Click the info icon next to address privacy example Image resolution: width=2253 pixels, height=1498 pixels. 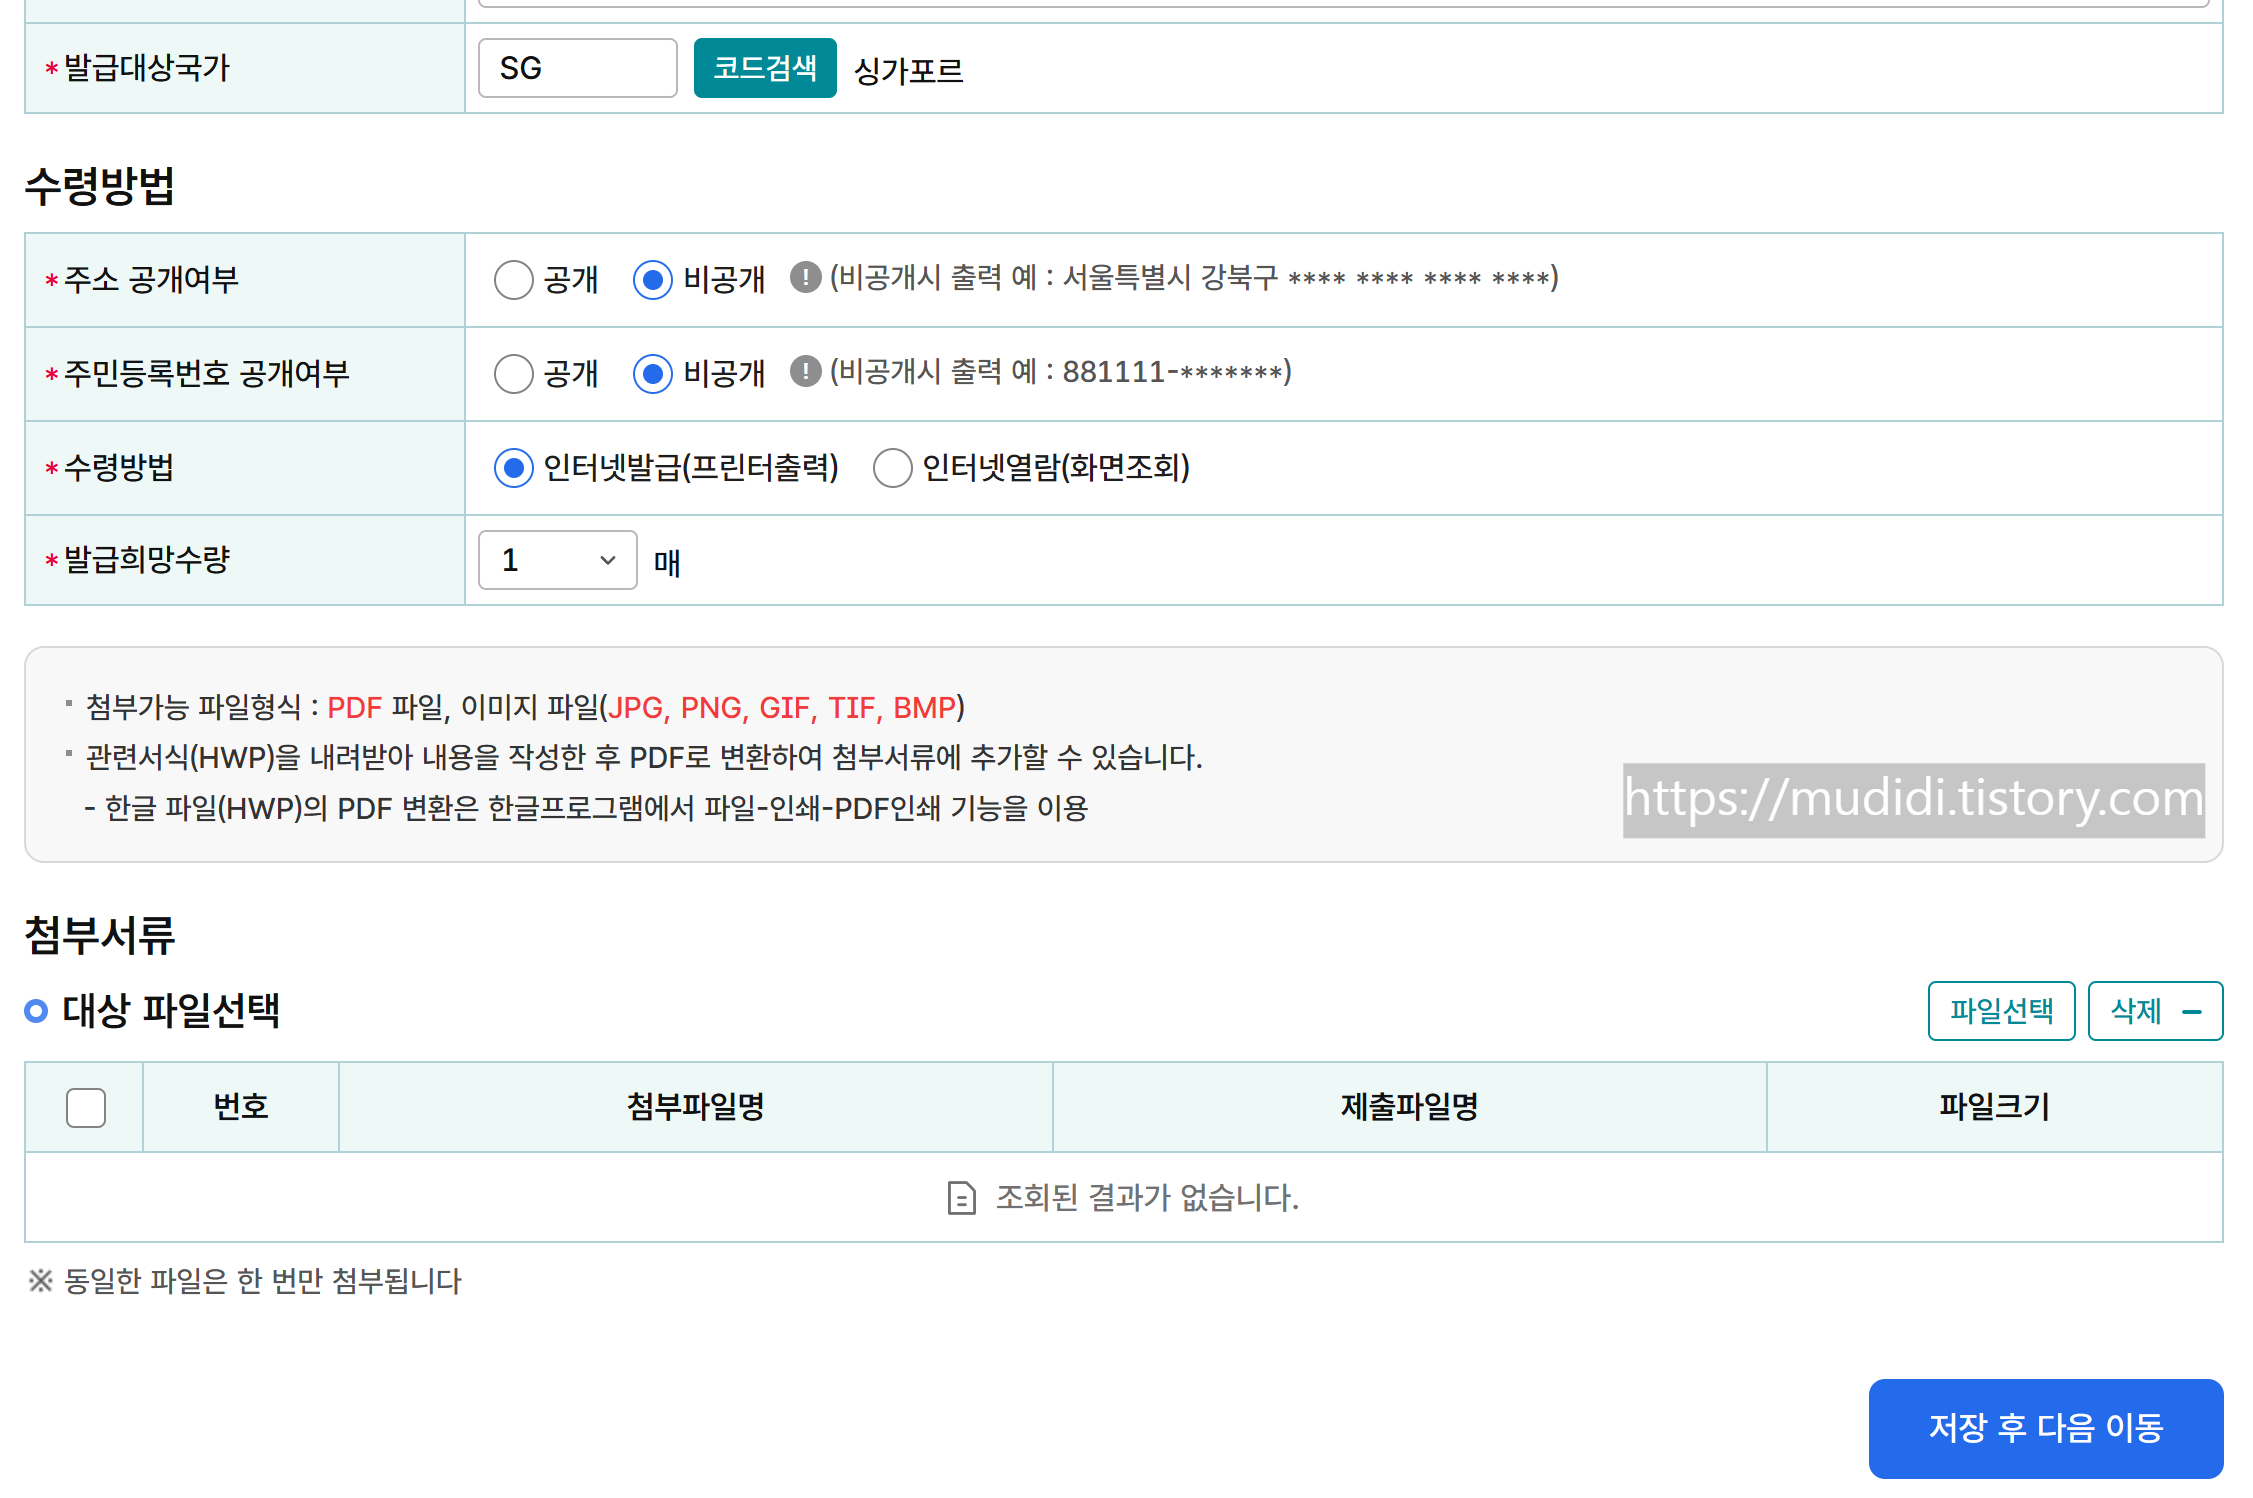tap(805, 281)
